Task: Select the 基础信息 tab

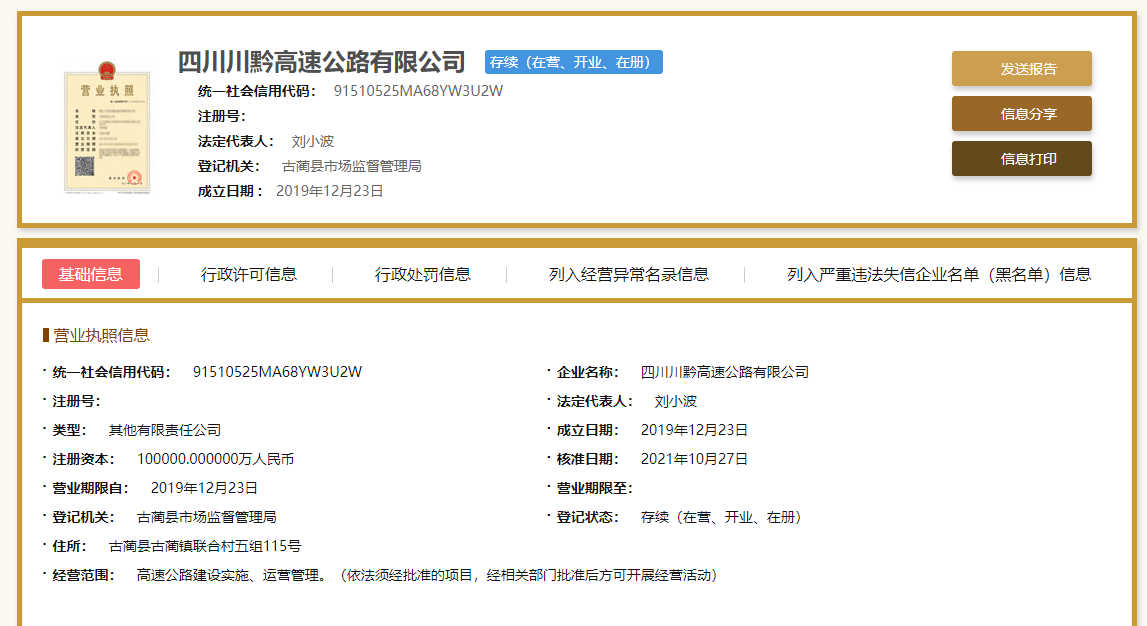Action: [91, 274]
